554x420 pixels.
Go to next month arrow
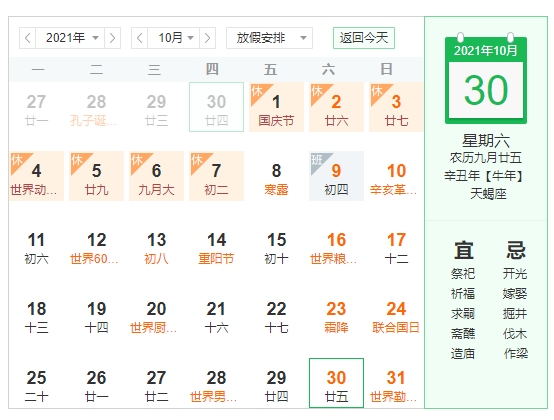pos(207,38)
